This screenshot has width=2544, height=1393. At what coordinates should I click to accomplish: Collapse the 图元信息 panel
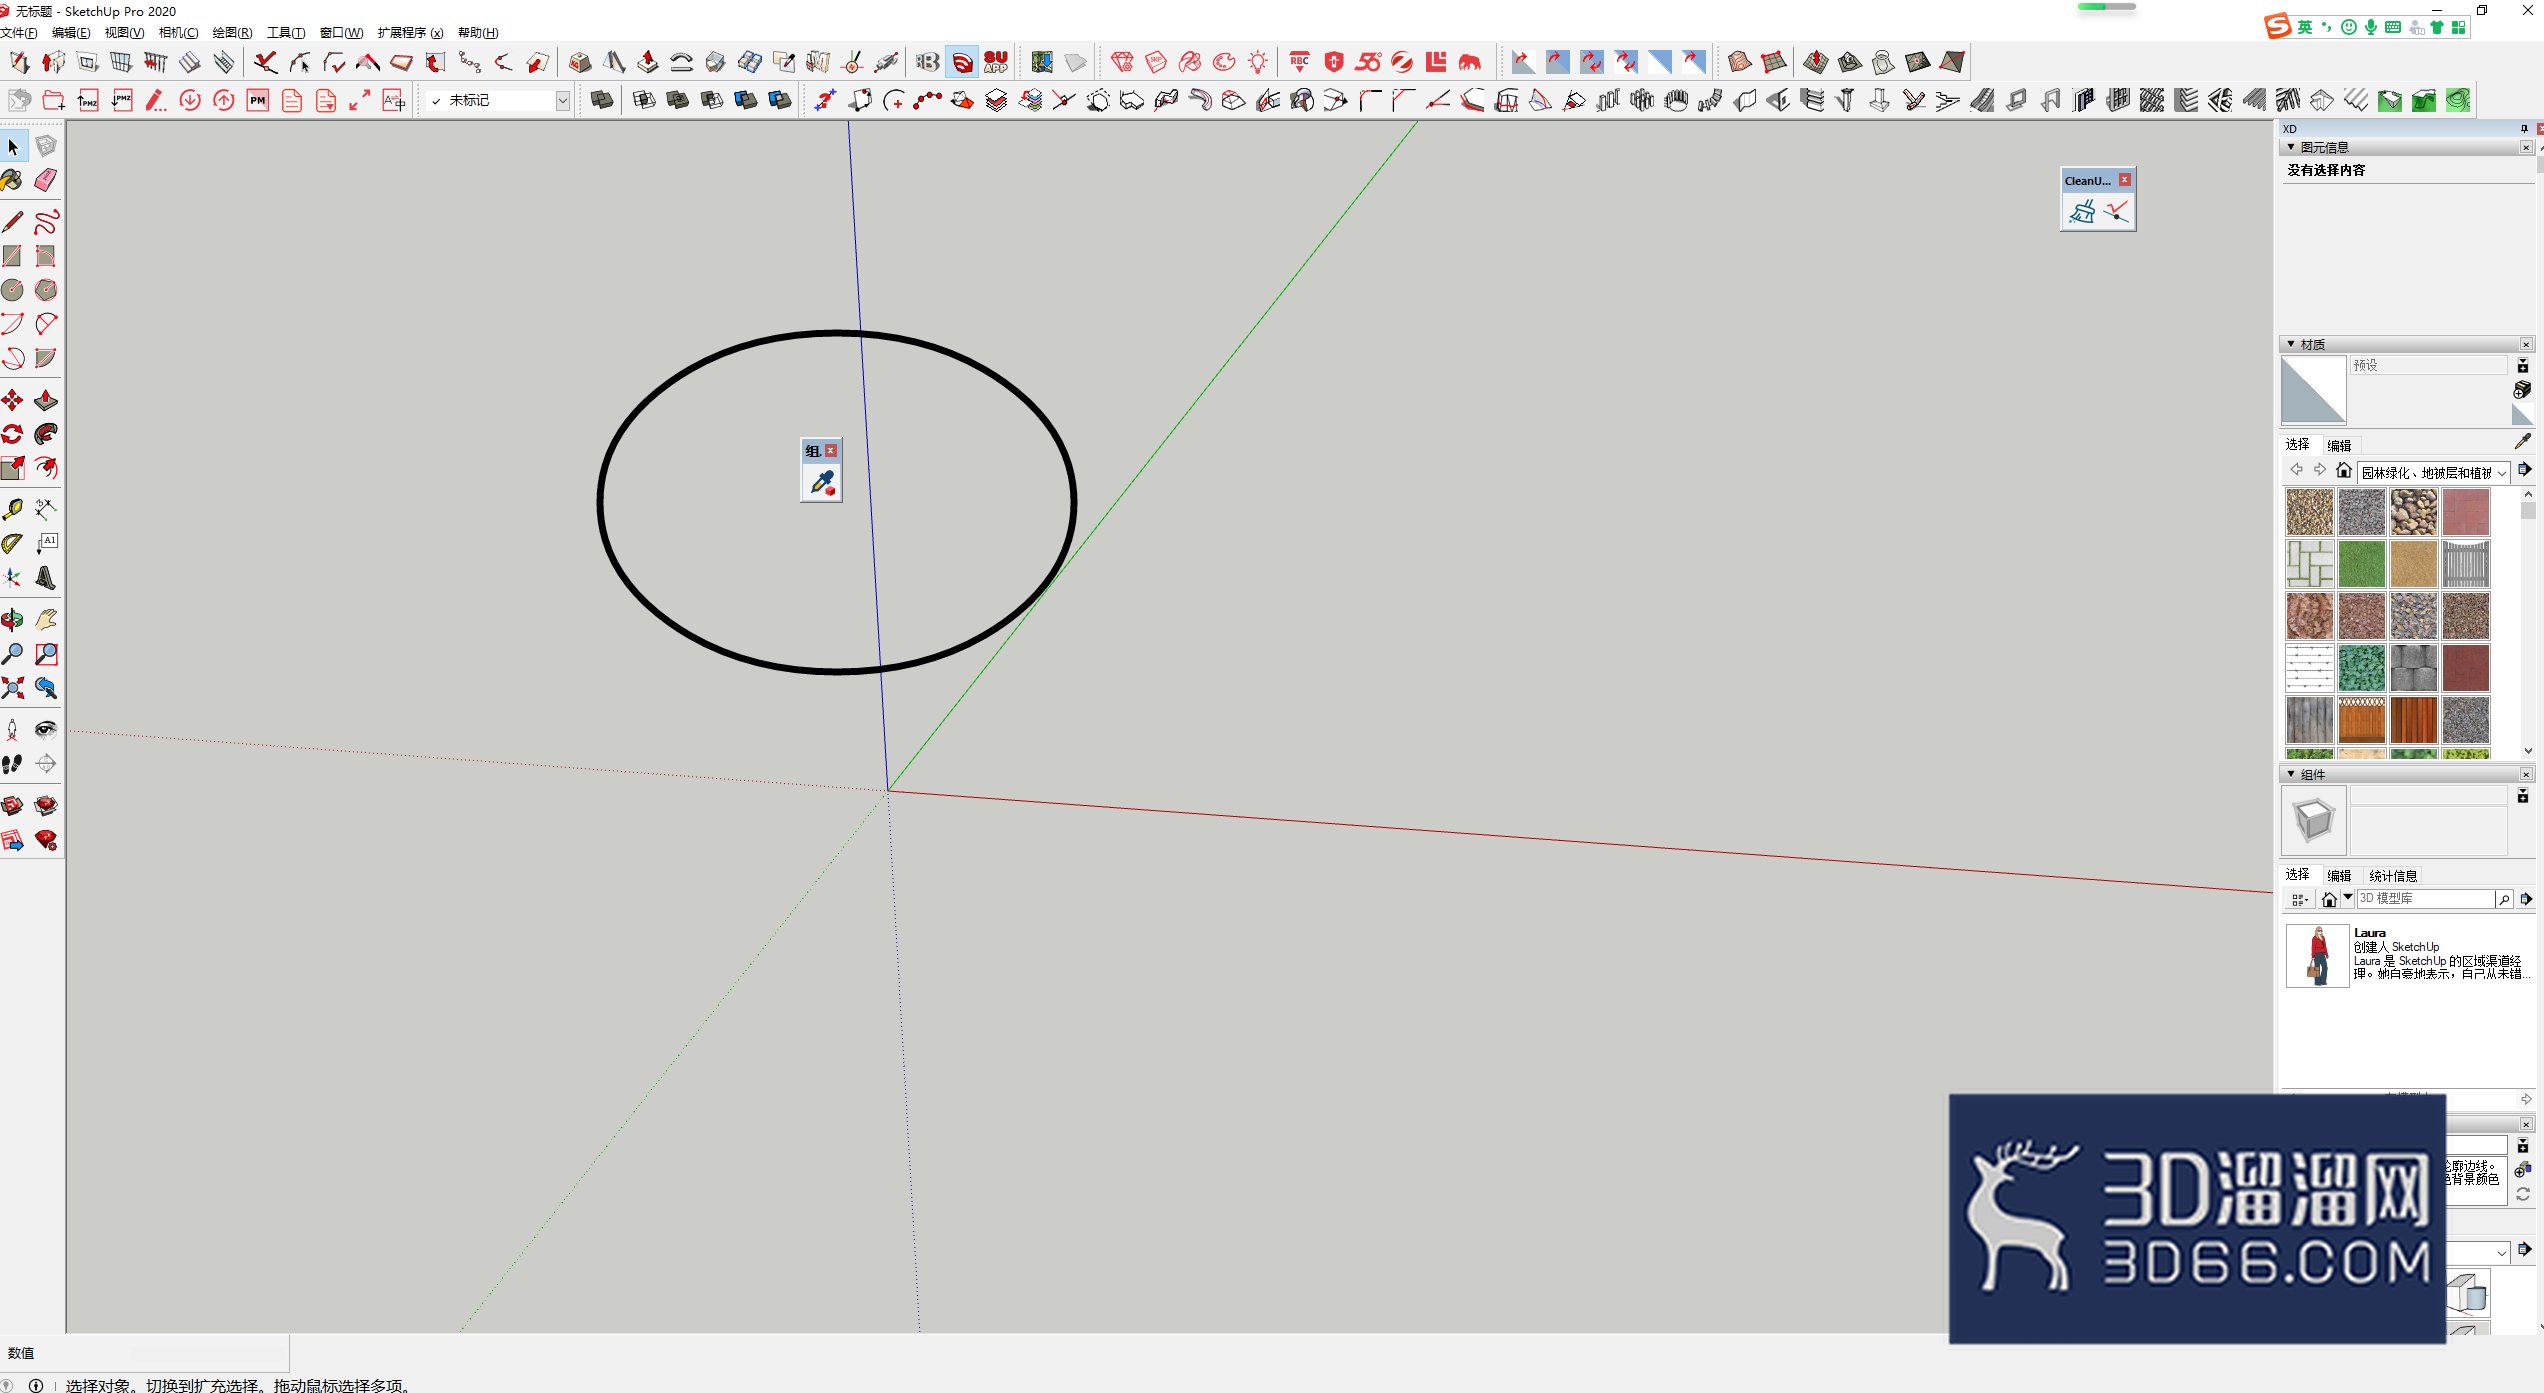[x=2291, y=147]
